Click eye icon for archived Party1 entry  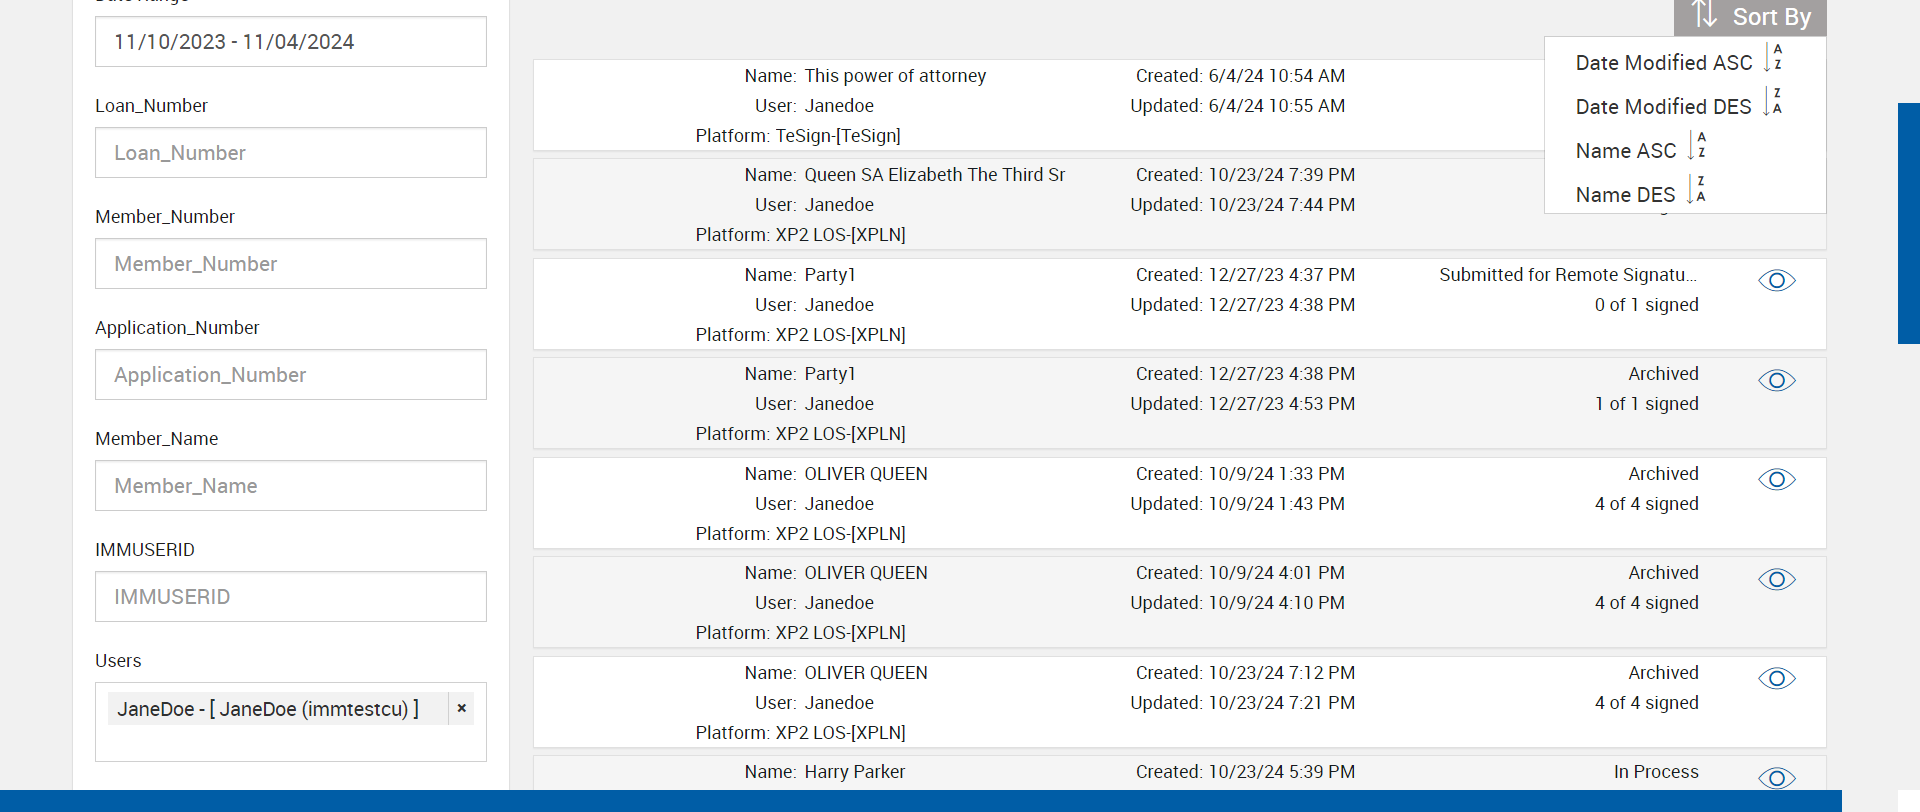tap(1776, 381)
